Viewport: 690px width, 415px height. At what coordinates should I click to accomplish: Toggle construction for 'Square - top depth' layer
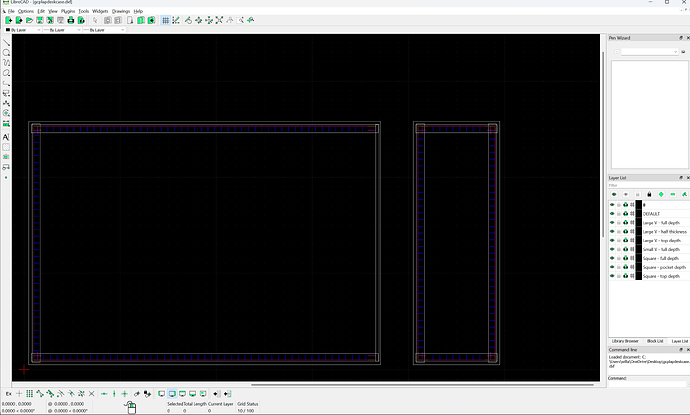pyautogui.click(x=632, y=276)
